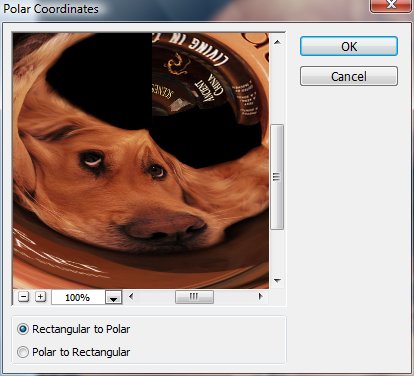Cancel the Polar Coordinates dialog
The width and height of the screenshot is (414, 376).
pyautogui.click(x=349, y=76)
